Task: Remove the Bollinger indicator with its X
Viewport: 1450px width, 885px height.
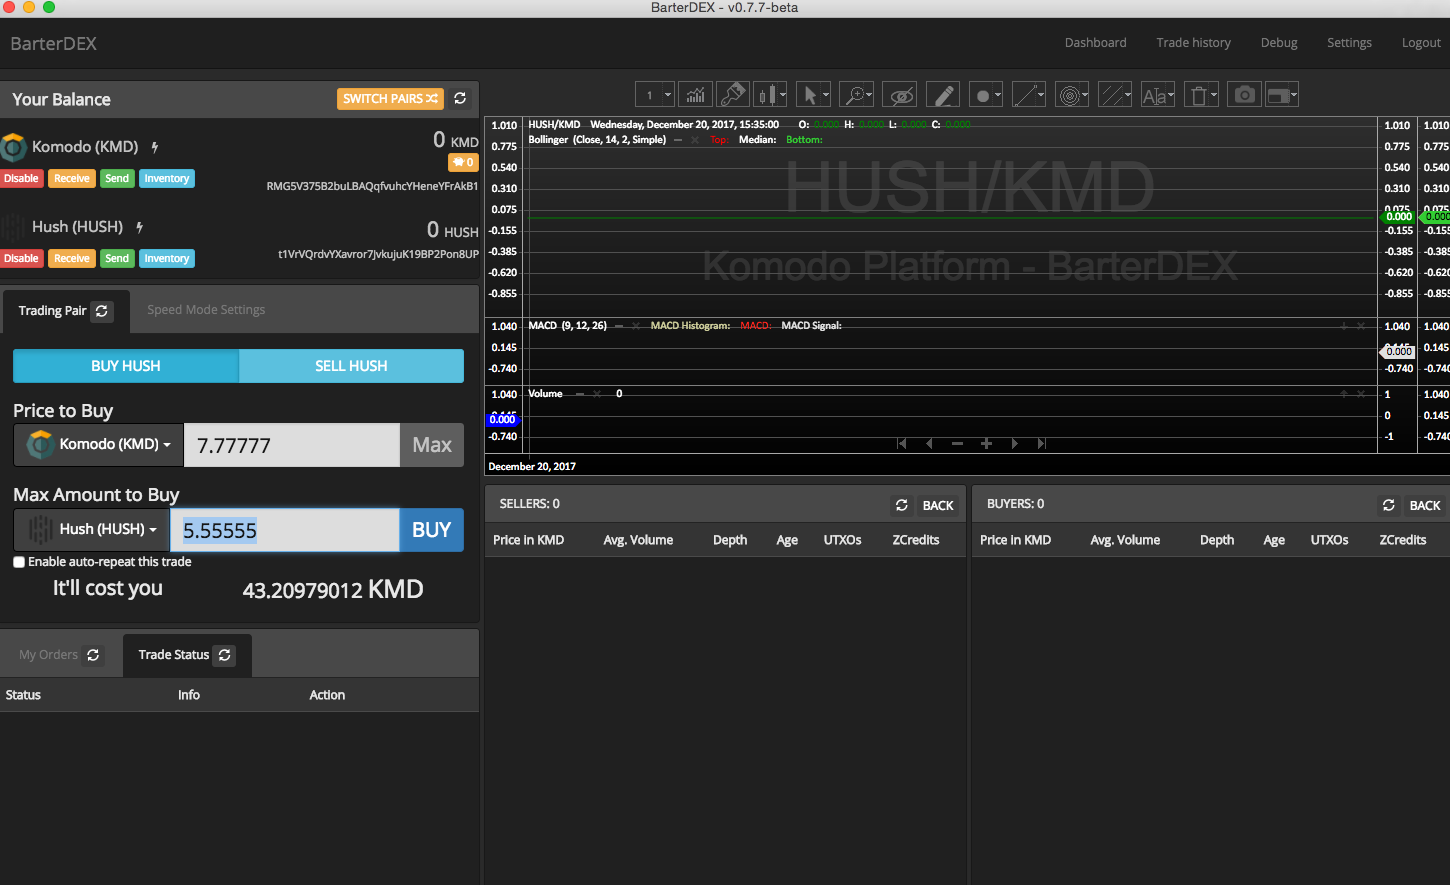Action: pyautogui.click(x=695, y=140)
